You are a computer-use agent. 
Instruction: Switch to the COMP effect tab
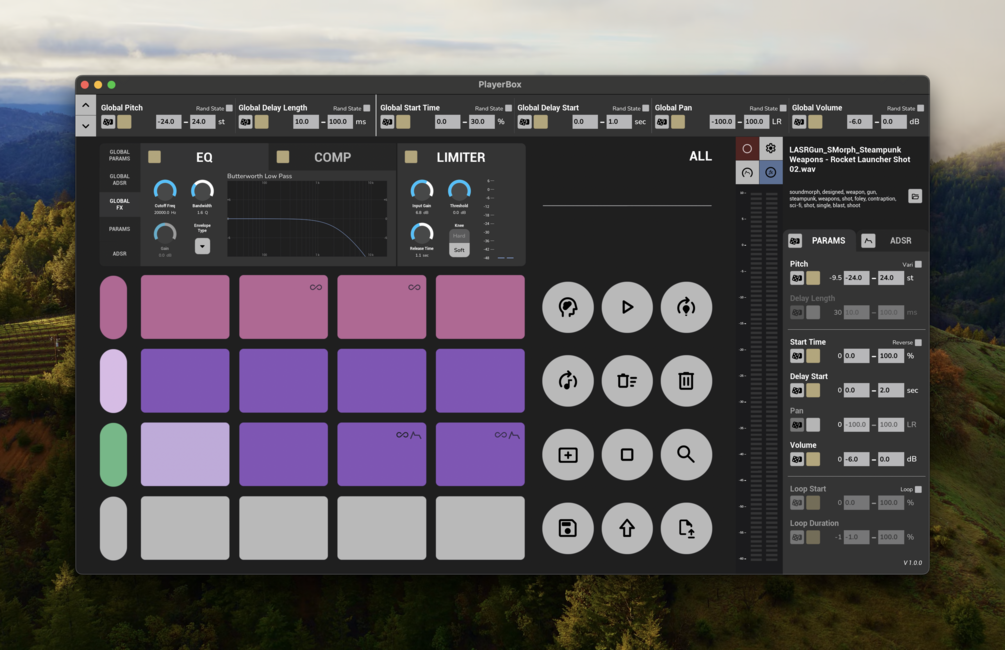pos(332,157)
